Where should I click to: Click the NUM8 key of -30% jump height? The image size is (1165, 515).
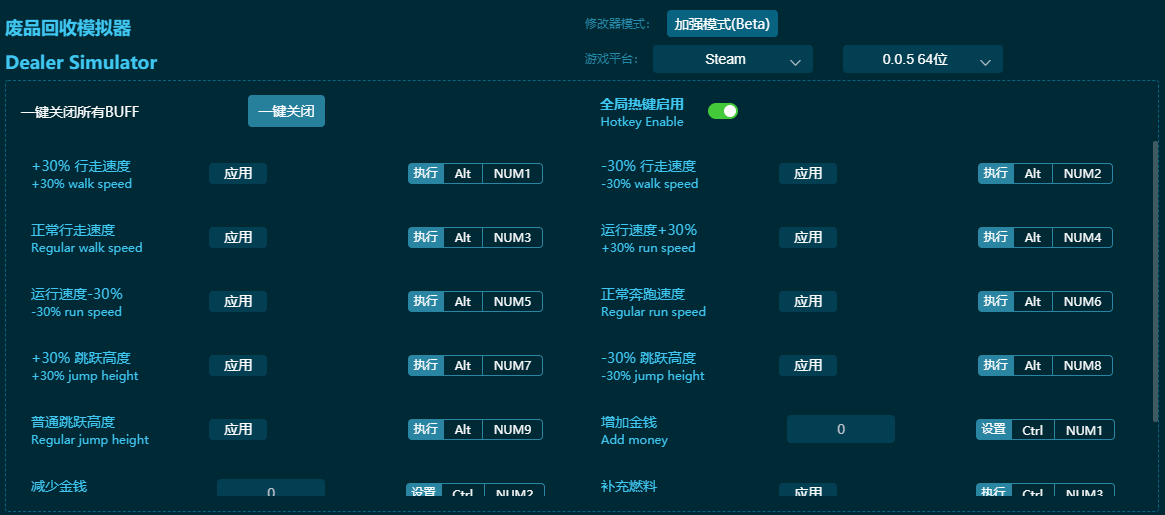click(x=1083, y=366)
